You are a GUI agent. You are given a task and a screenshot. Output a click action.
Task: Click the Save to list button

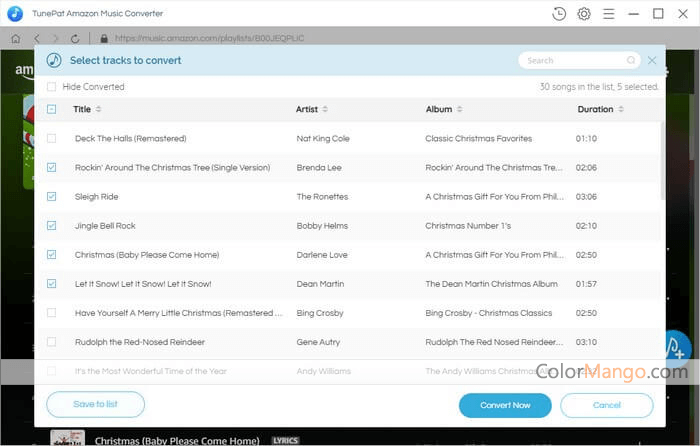[x=96, y=404]
